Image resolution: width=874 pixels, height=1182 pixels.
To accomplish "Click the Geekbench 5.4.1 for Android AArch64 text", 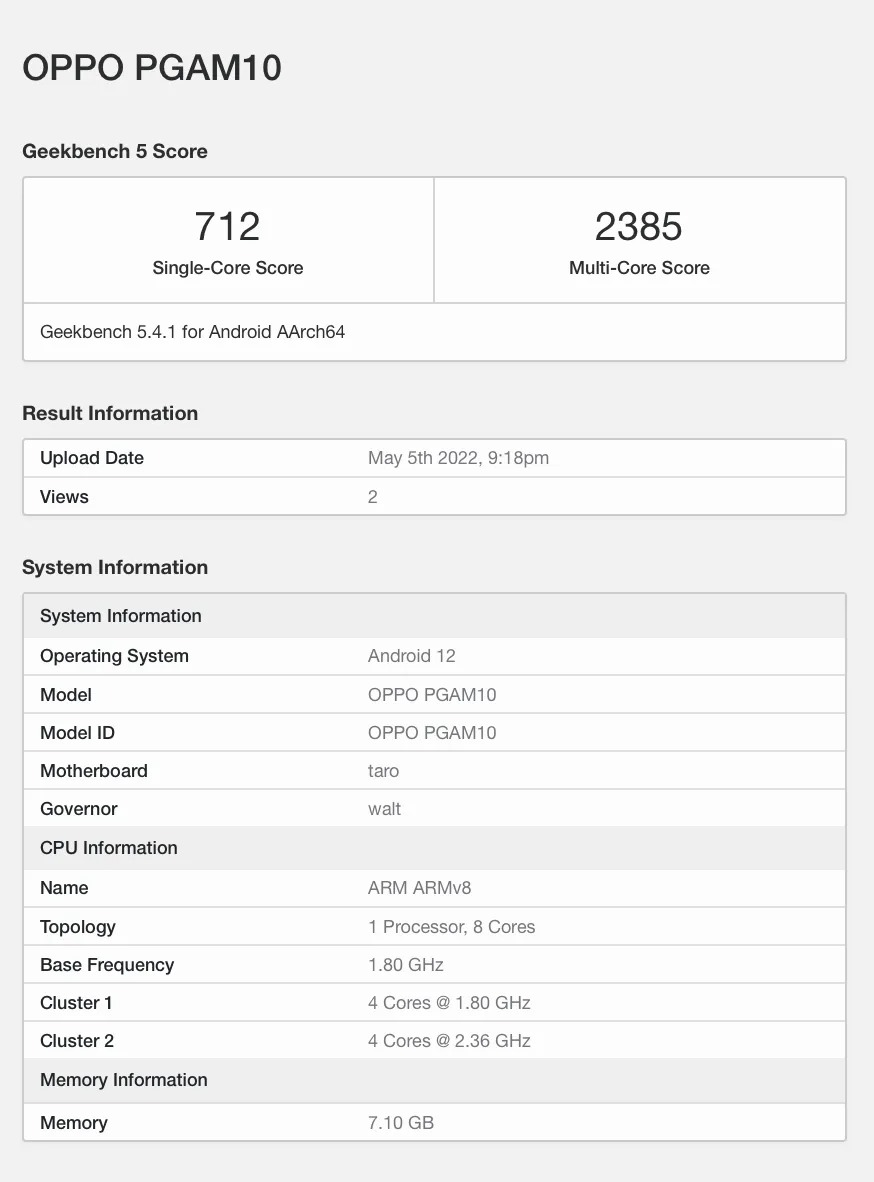I will tap(193, 332).
